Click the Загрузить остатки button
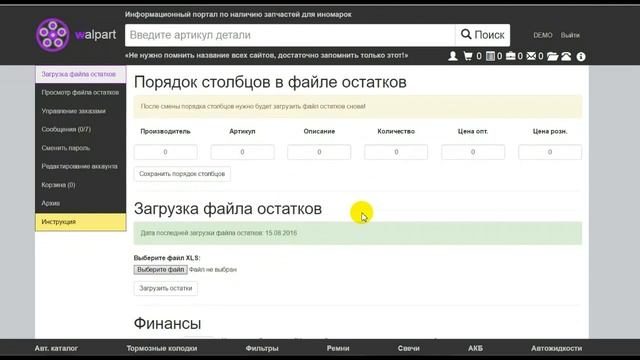 tap(166, 289)
